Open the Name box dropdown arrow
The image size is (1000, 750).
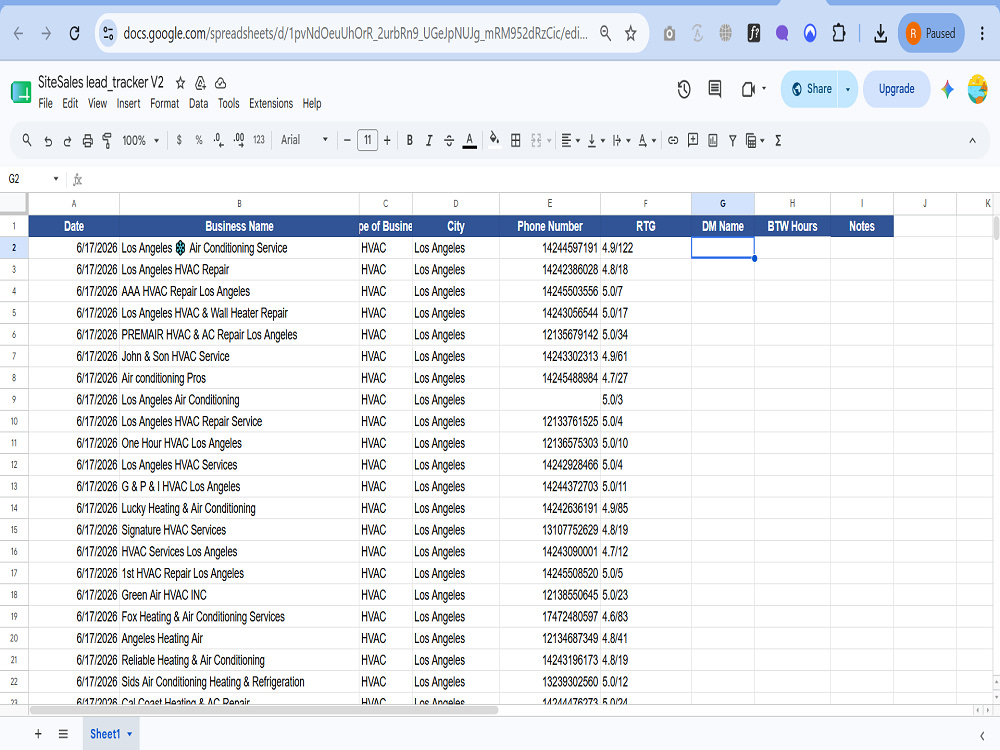56,179
